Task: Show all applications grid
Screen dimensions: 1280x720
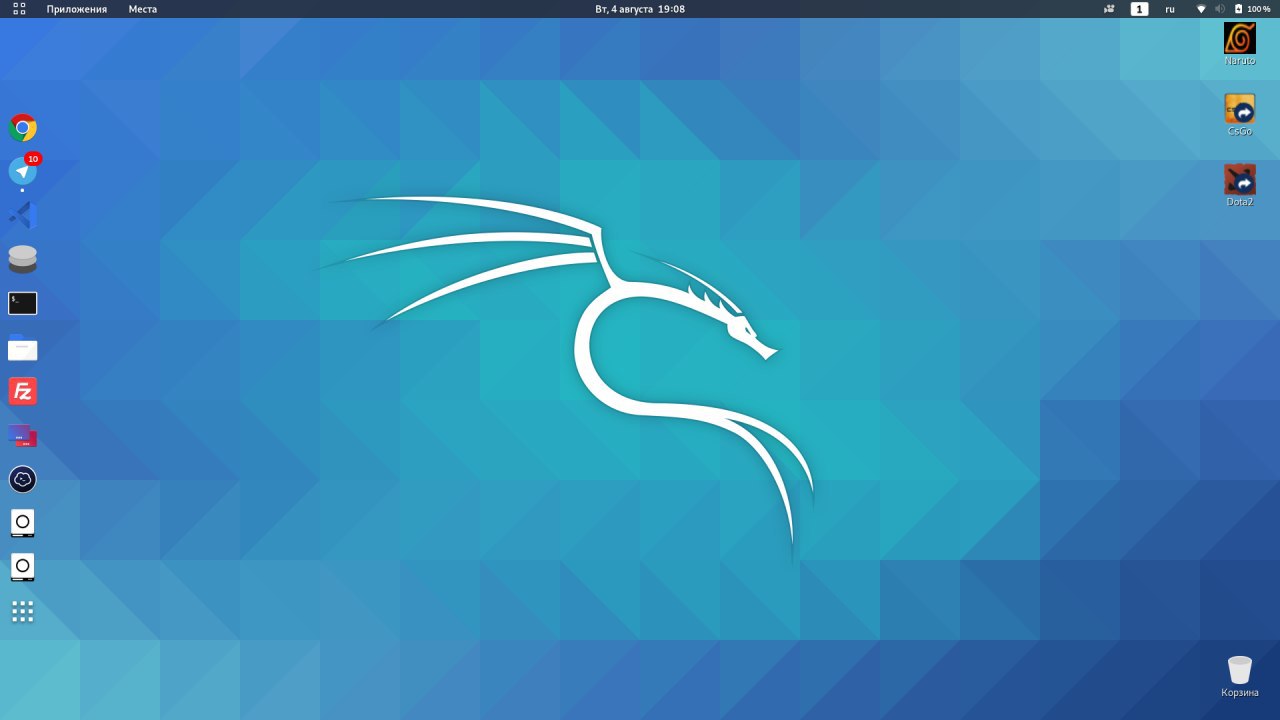Action: [23, 611]
